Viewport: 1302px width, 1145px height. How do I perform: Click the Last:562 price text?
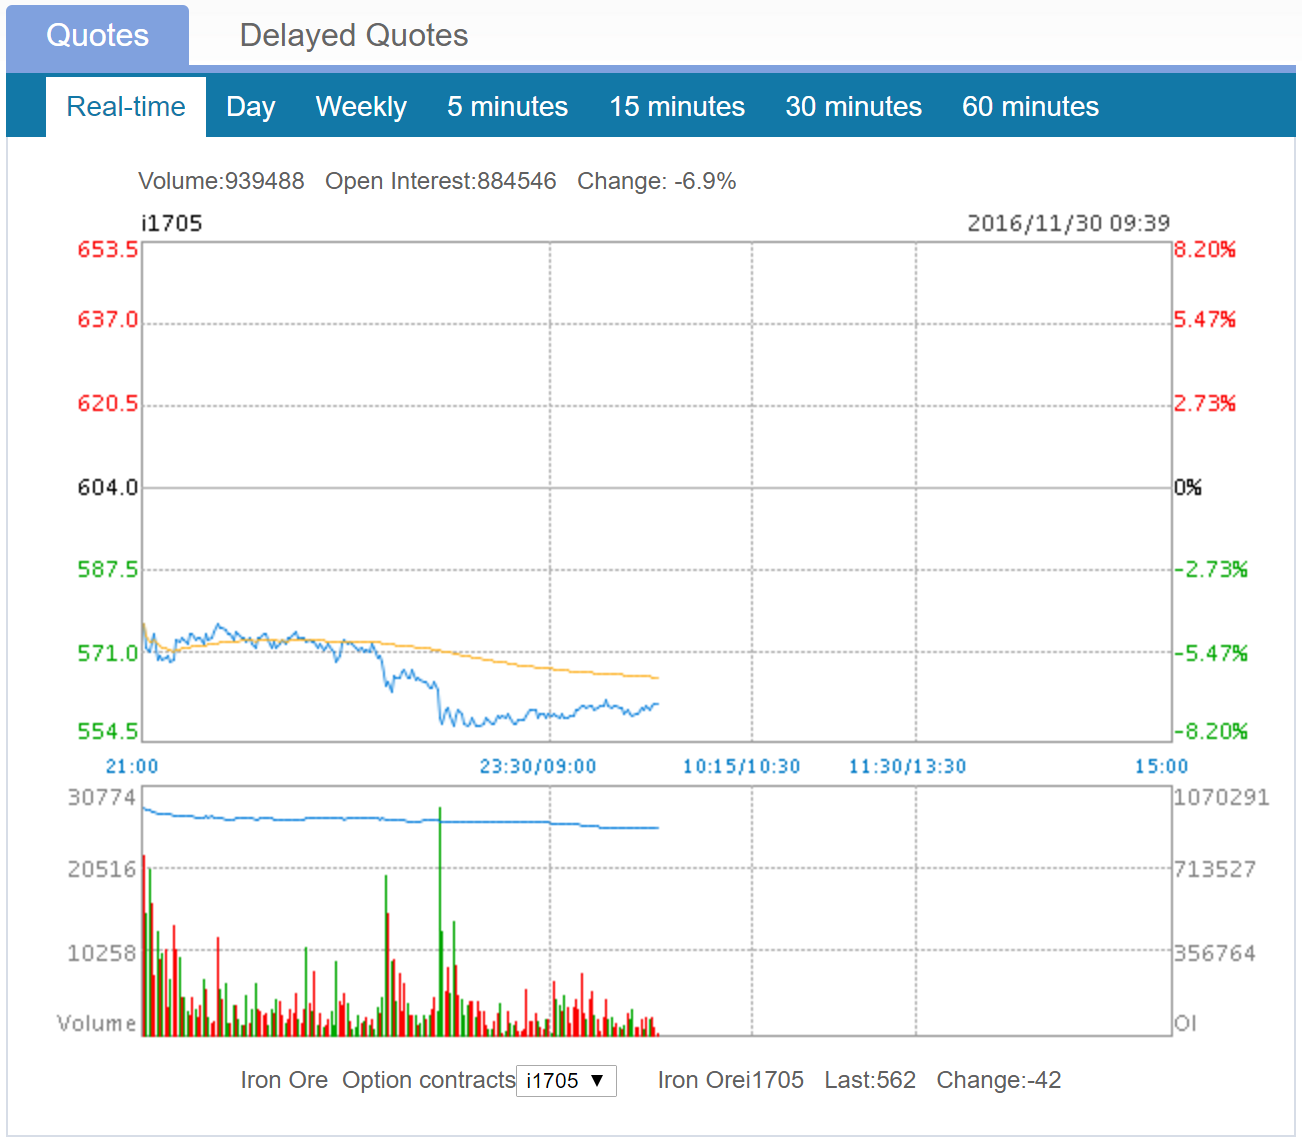[x=870, y=1081]
